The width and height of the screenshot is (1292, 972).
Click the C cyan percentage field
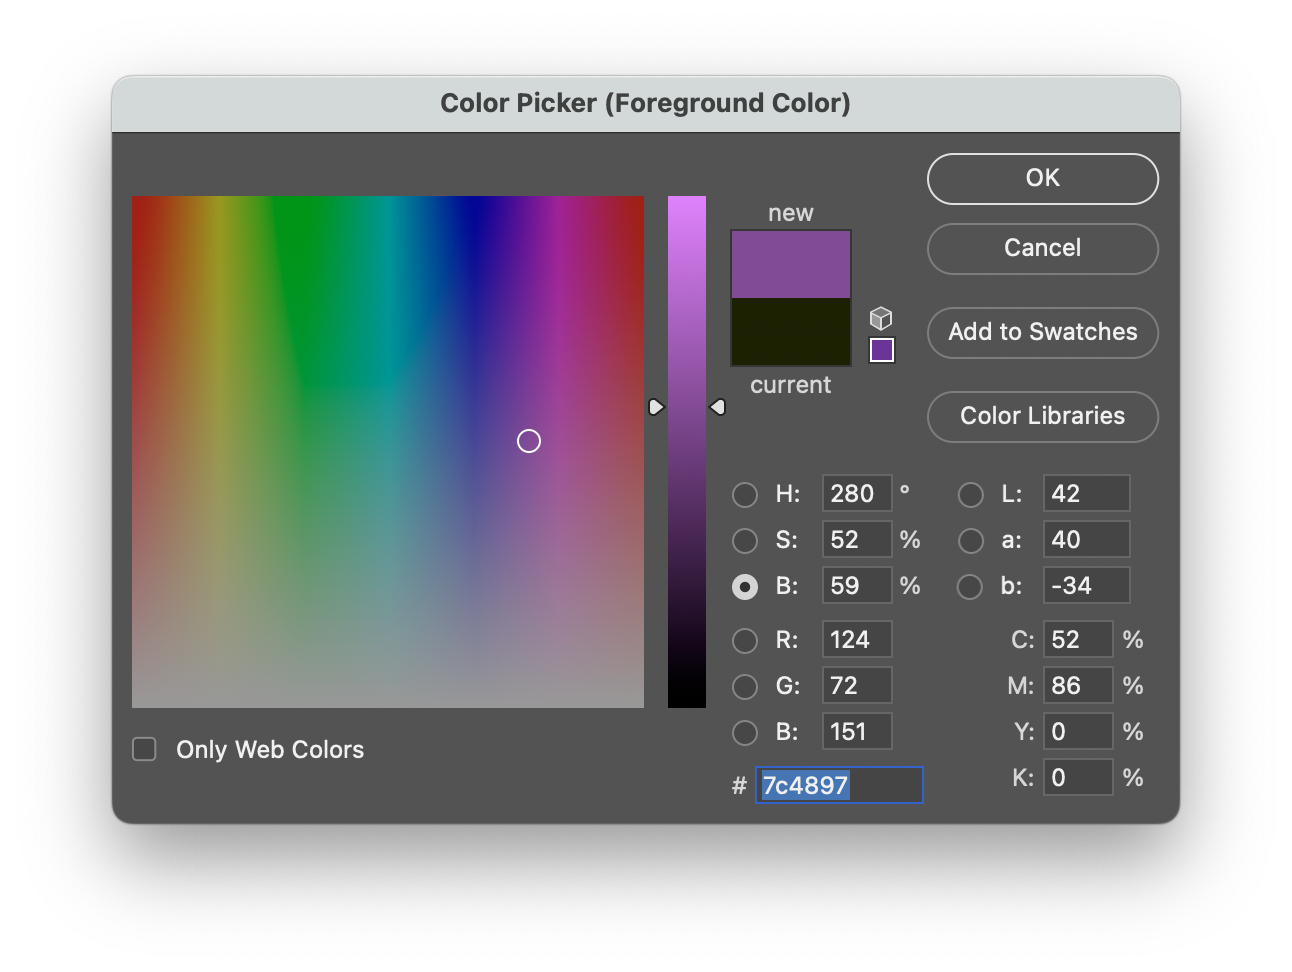pos(1077,640)
